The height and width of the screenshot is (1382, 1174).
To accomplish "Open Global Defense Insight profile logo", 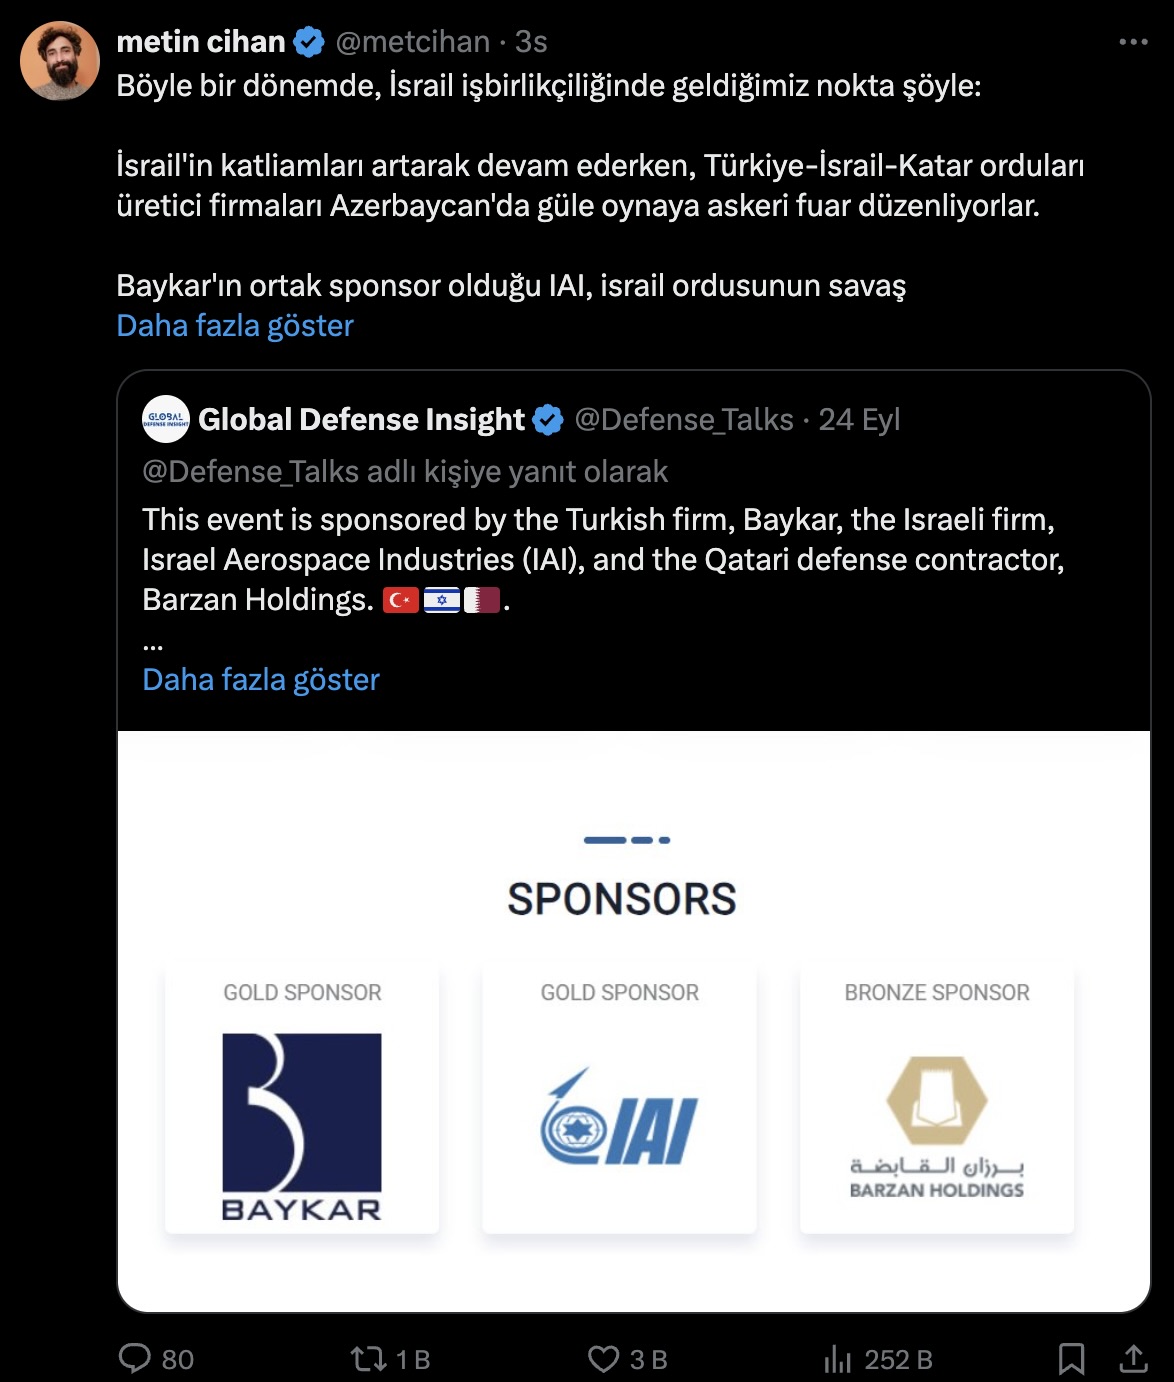I will click(166, 419).
